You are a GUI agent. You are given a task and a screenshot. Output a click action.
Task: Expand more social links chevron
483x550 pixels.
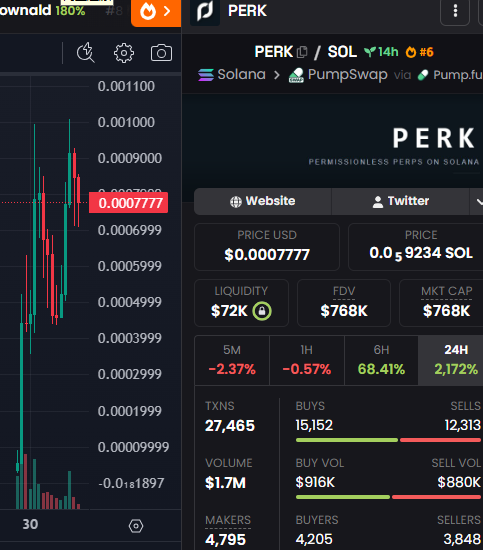478,201
